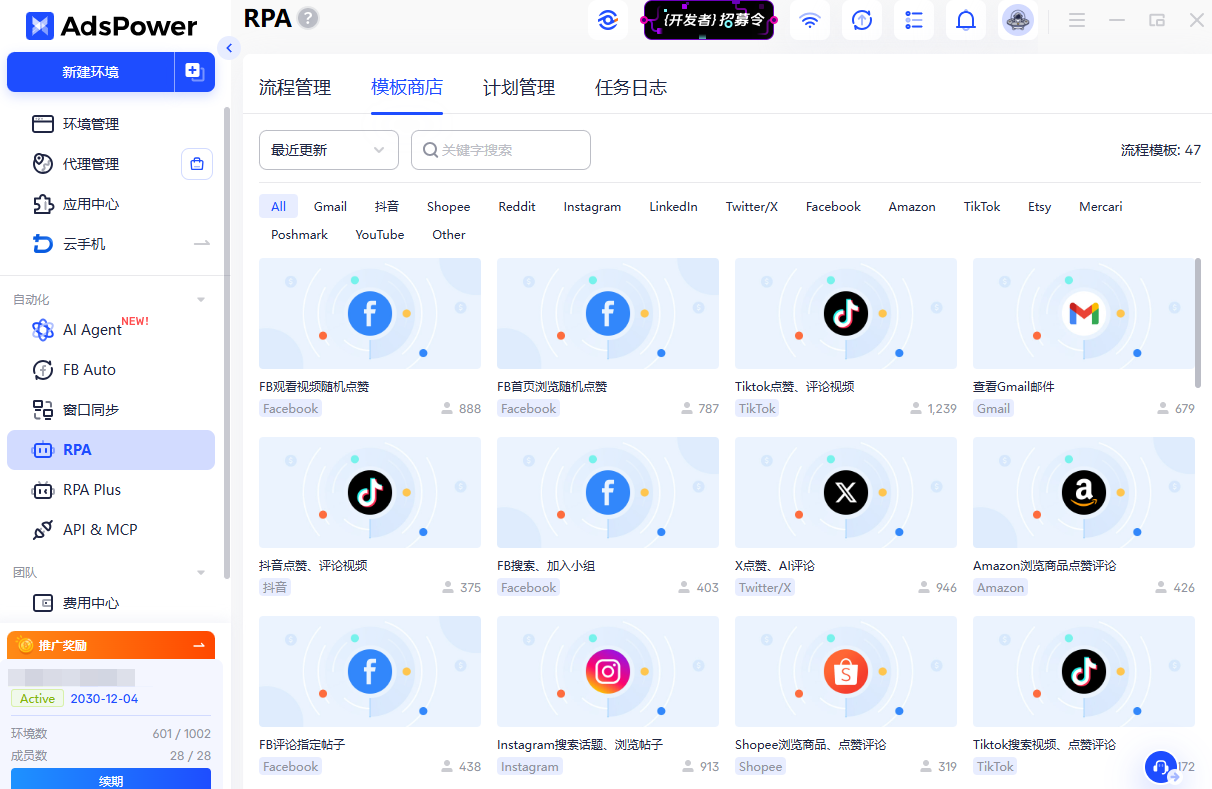The width and height of the screenshot is (1212, 789).
Task: Click the 新建环境 button
Action: 91,72
